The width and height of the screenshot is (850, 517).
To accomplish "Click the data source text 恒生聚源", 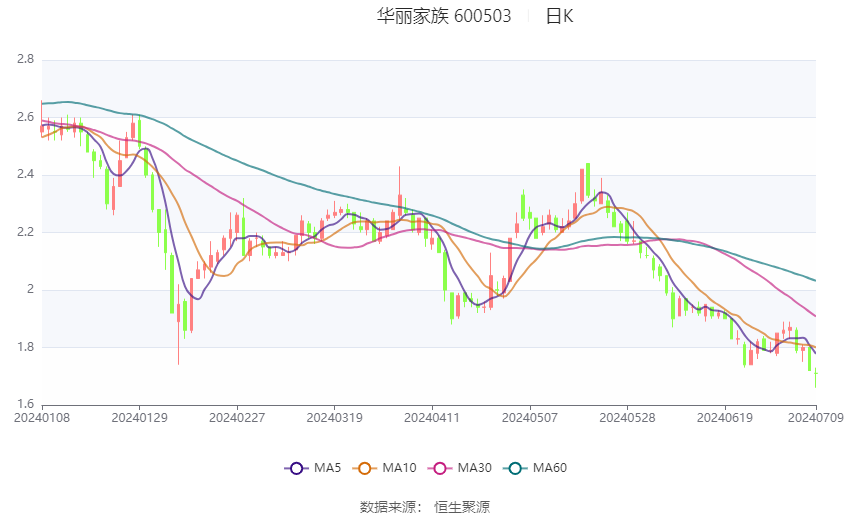I will (462, 507).
